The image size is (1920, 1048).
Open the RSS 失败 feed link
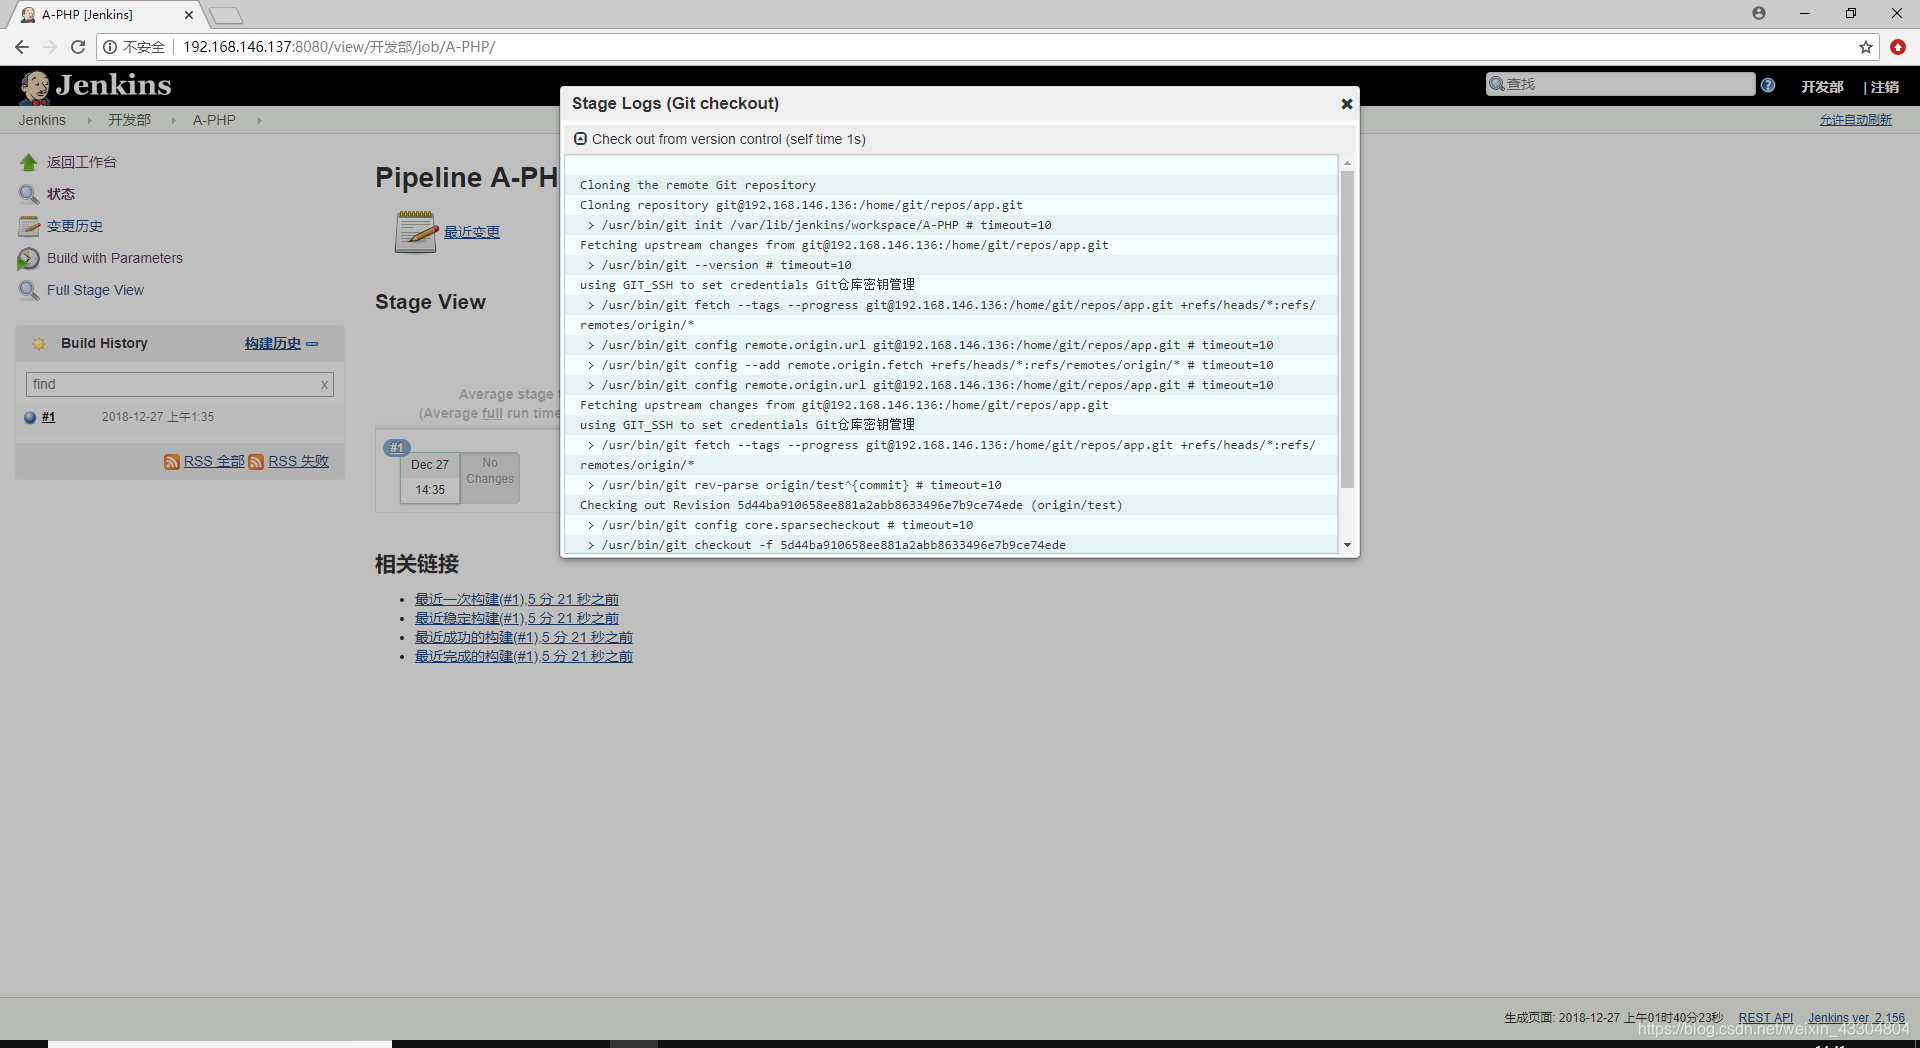click(x=298, y=461)
